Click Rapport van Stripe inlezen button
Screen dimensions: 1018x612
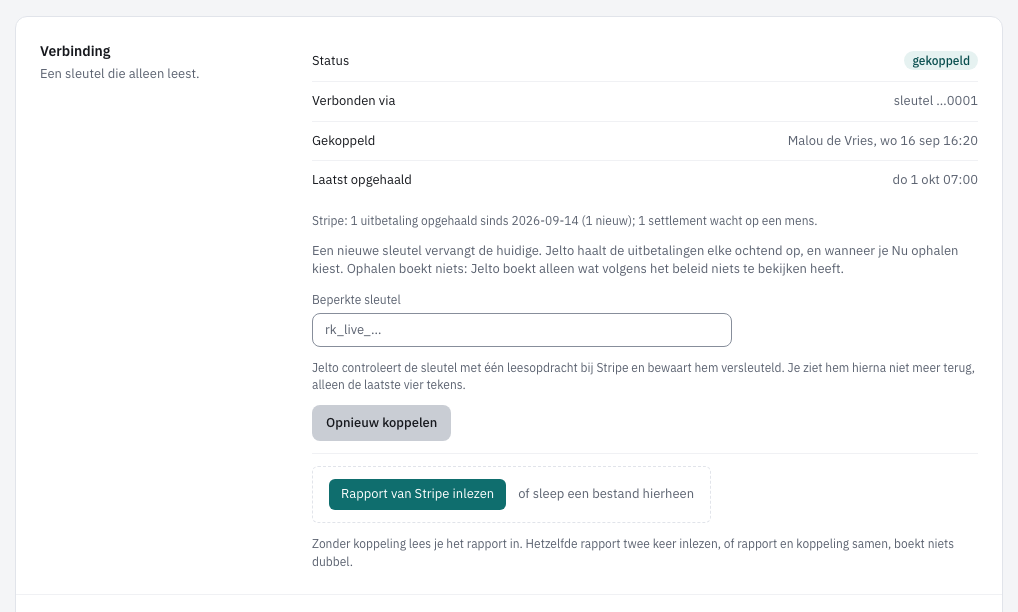(x=417, y=495)
